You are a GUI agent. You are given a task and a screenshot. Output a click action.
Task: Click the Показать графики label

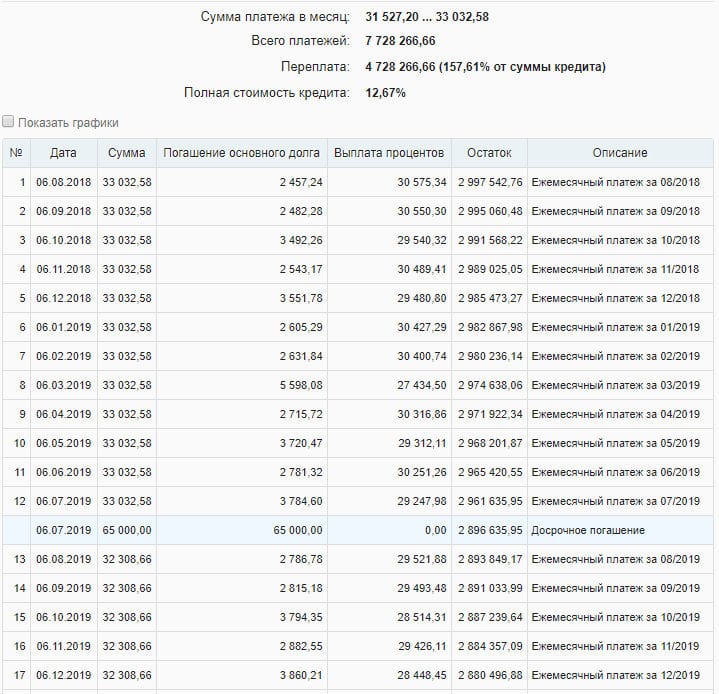point(68,123)
